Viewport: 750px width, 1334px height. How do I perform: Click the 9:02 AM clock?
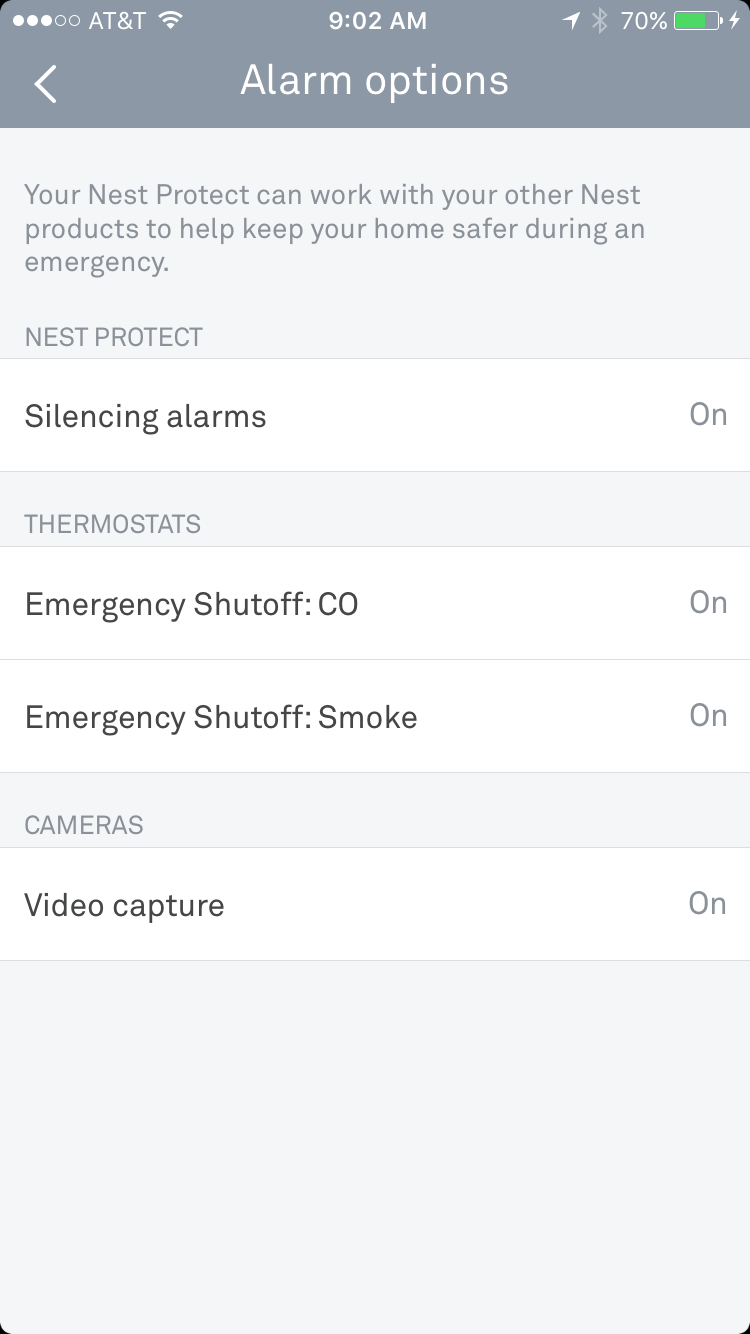[377, 21]
